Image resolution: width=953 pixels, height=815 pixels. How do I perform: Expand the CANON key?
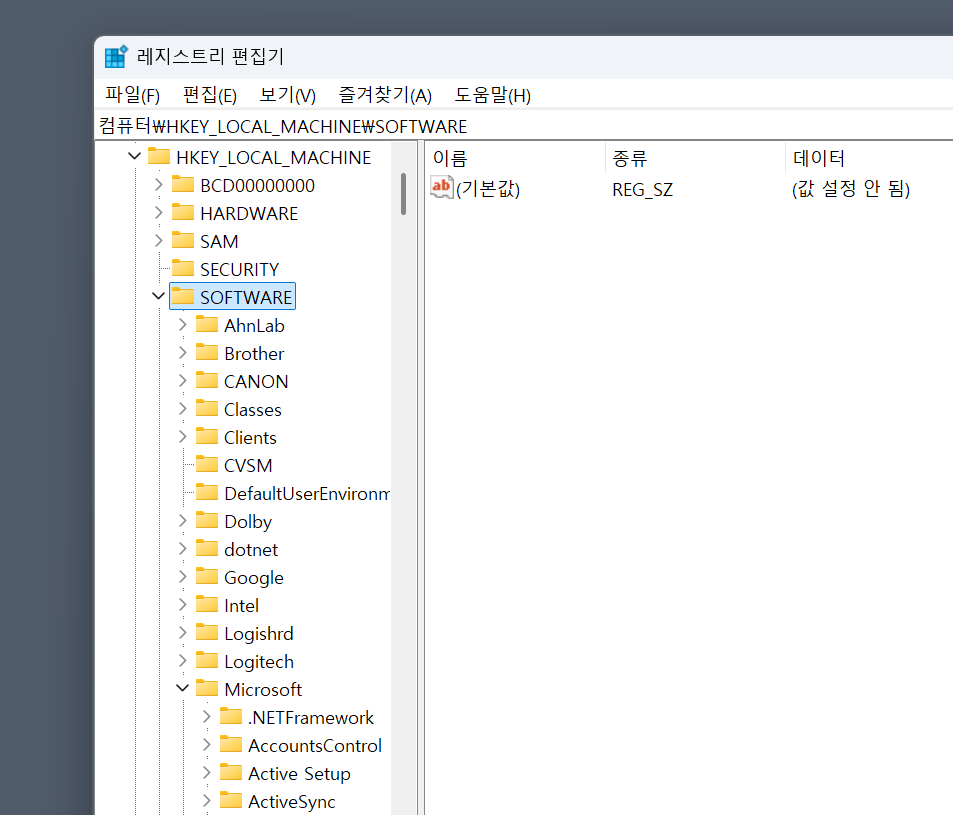(x=182, y=381)
